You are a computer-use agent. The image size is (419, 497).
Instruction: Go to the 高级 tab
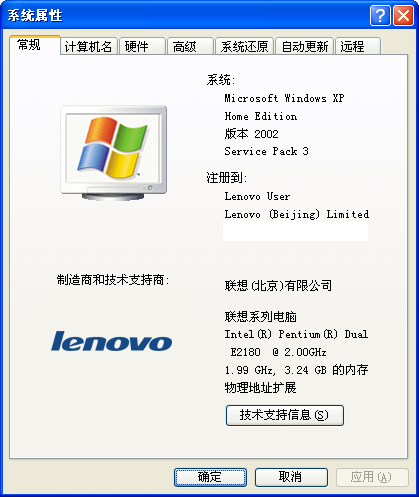(x=190, y=46)
